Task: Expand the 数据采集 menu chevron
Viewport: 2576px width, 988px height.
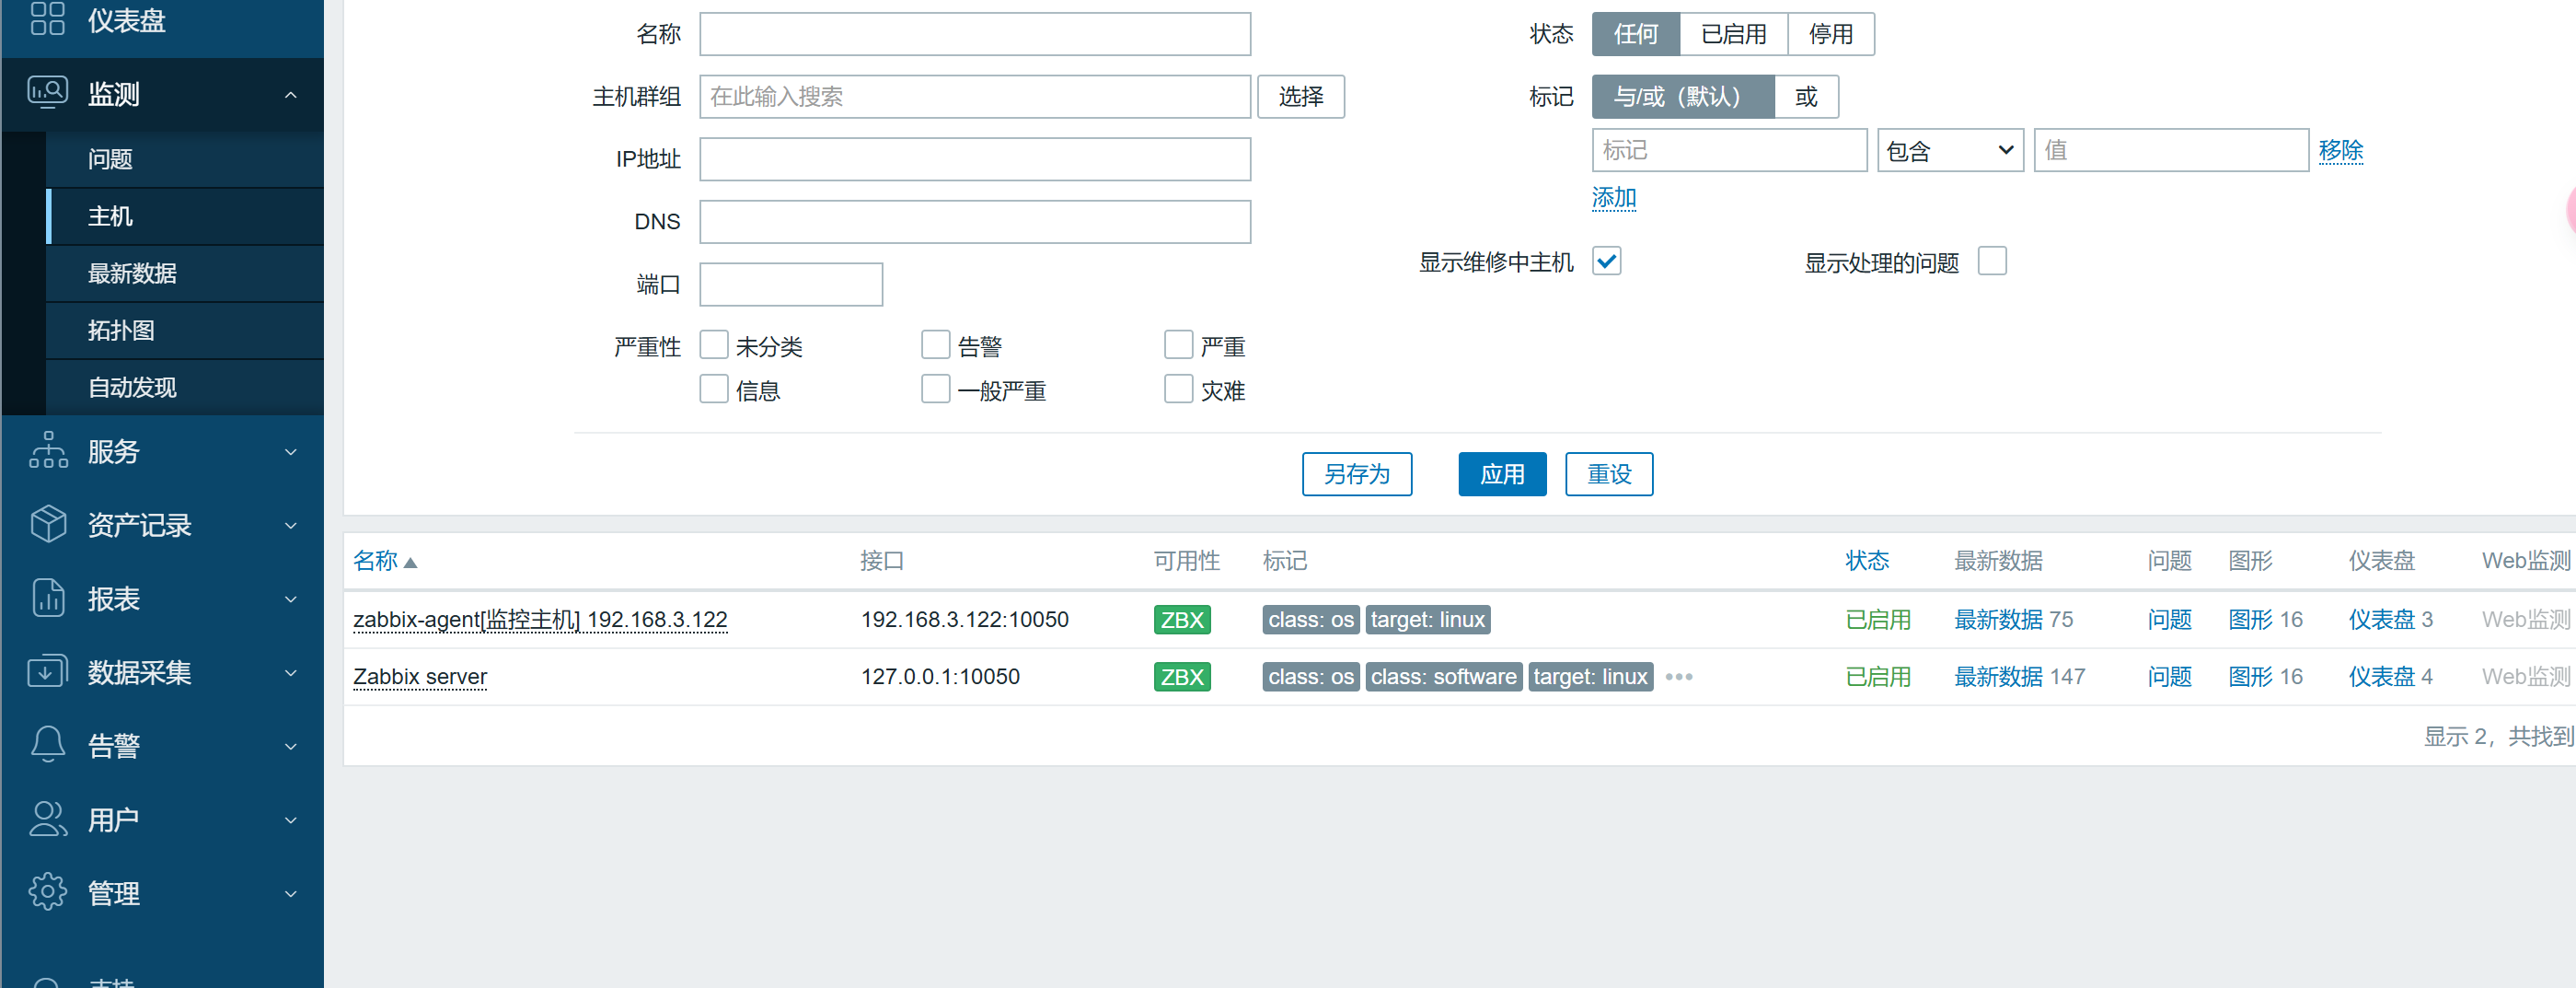Action: point(291,673)
